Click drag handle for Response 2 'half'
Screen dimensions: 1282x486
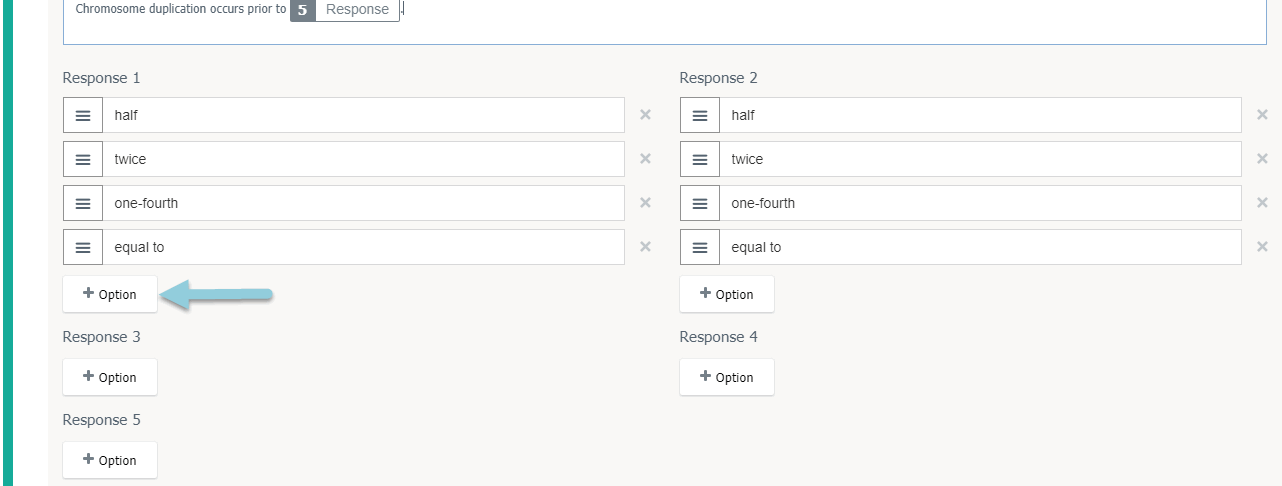pyautogui.click(x=700, y=115)
